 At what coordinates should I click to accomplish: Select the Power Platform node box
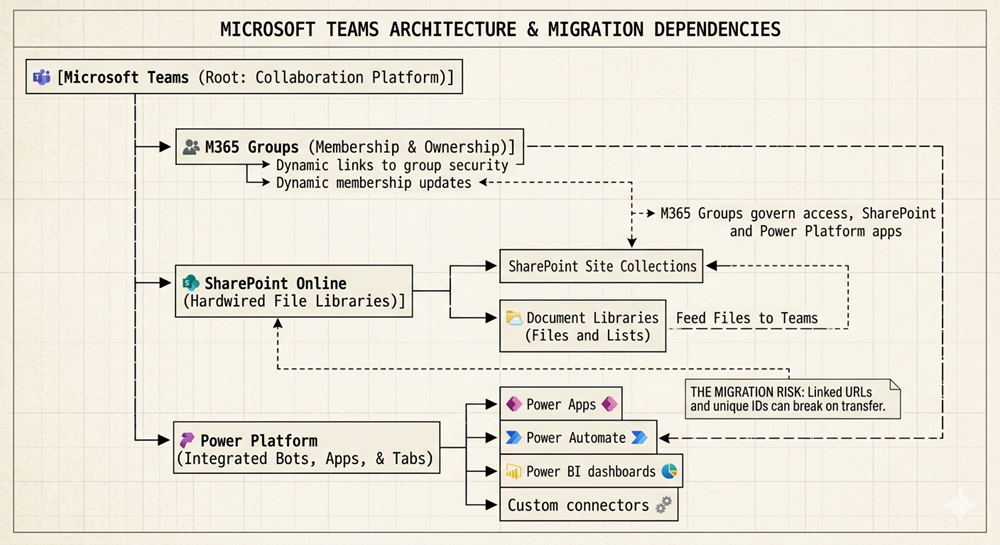307,447
